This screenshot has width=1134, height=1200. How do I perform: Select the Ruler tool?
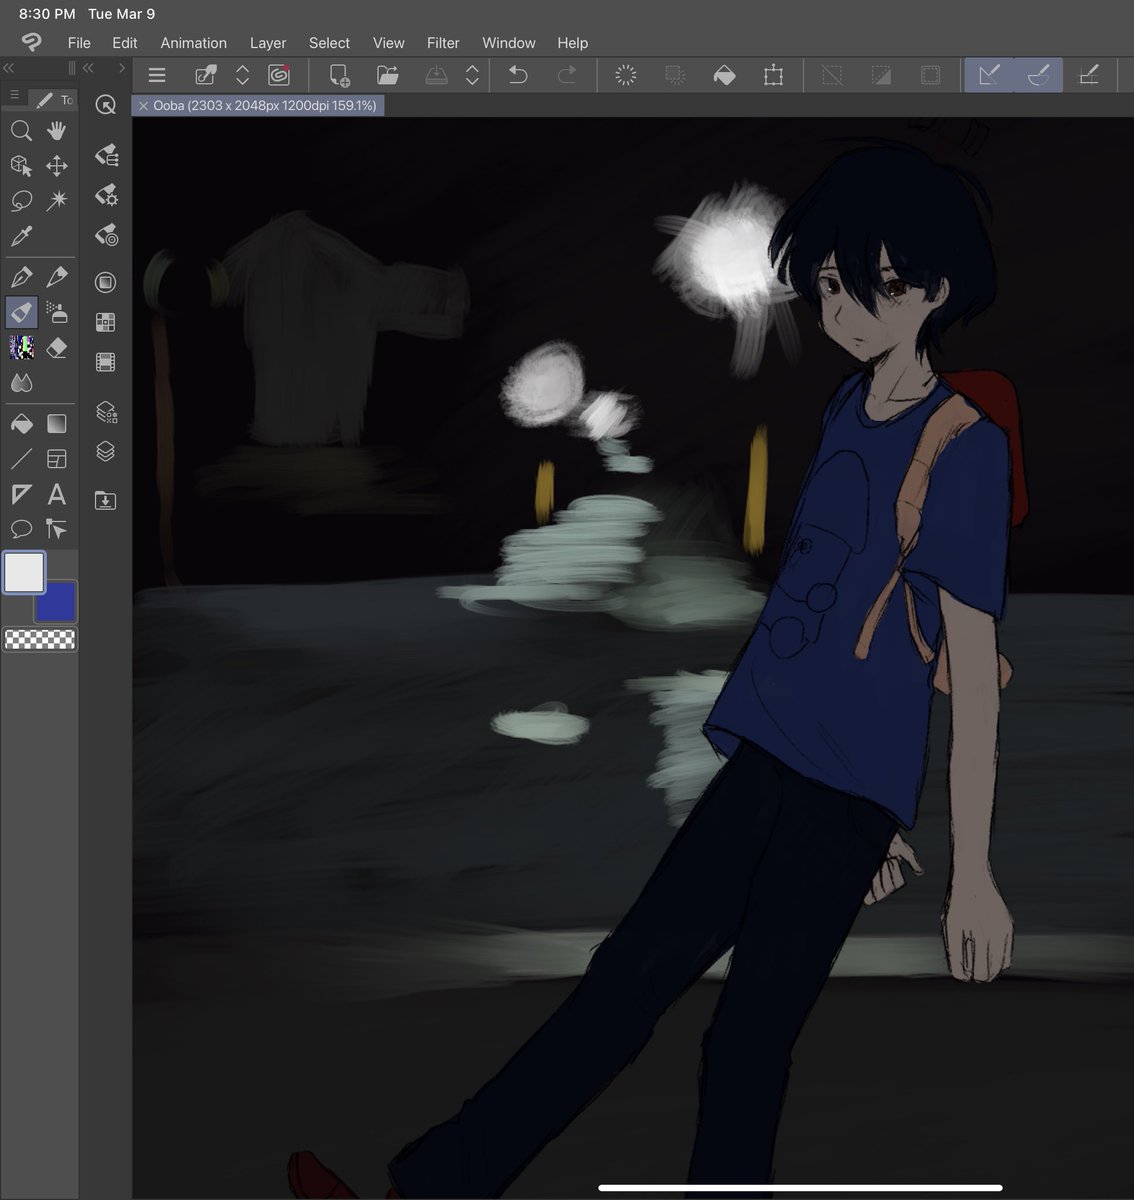[x=21, y=494]
